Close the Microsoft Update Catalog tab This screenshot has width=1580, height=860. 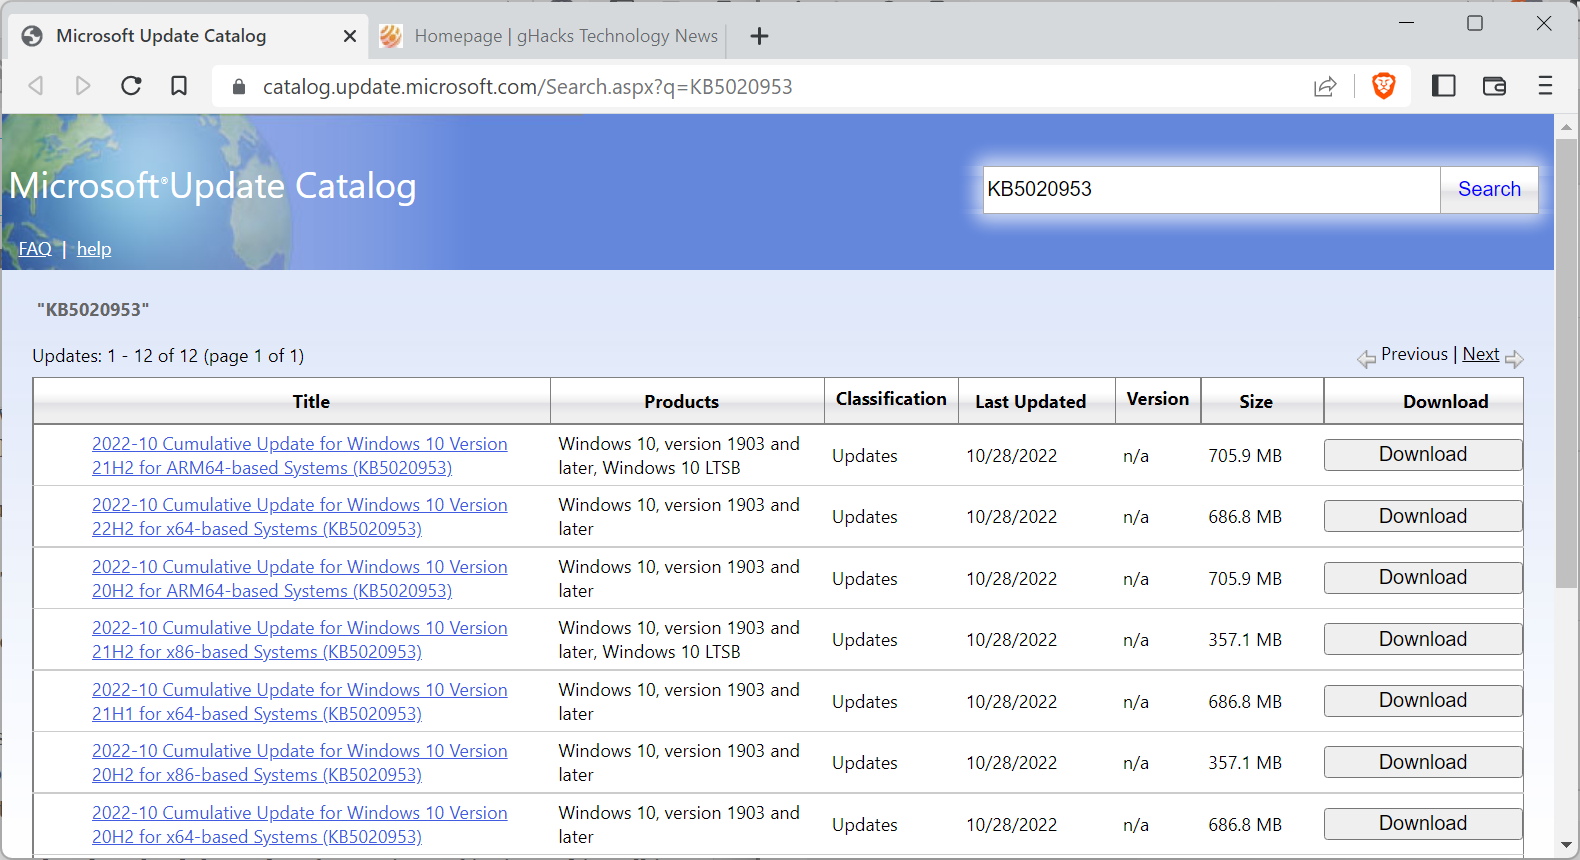tap(350, 36)
